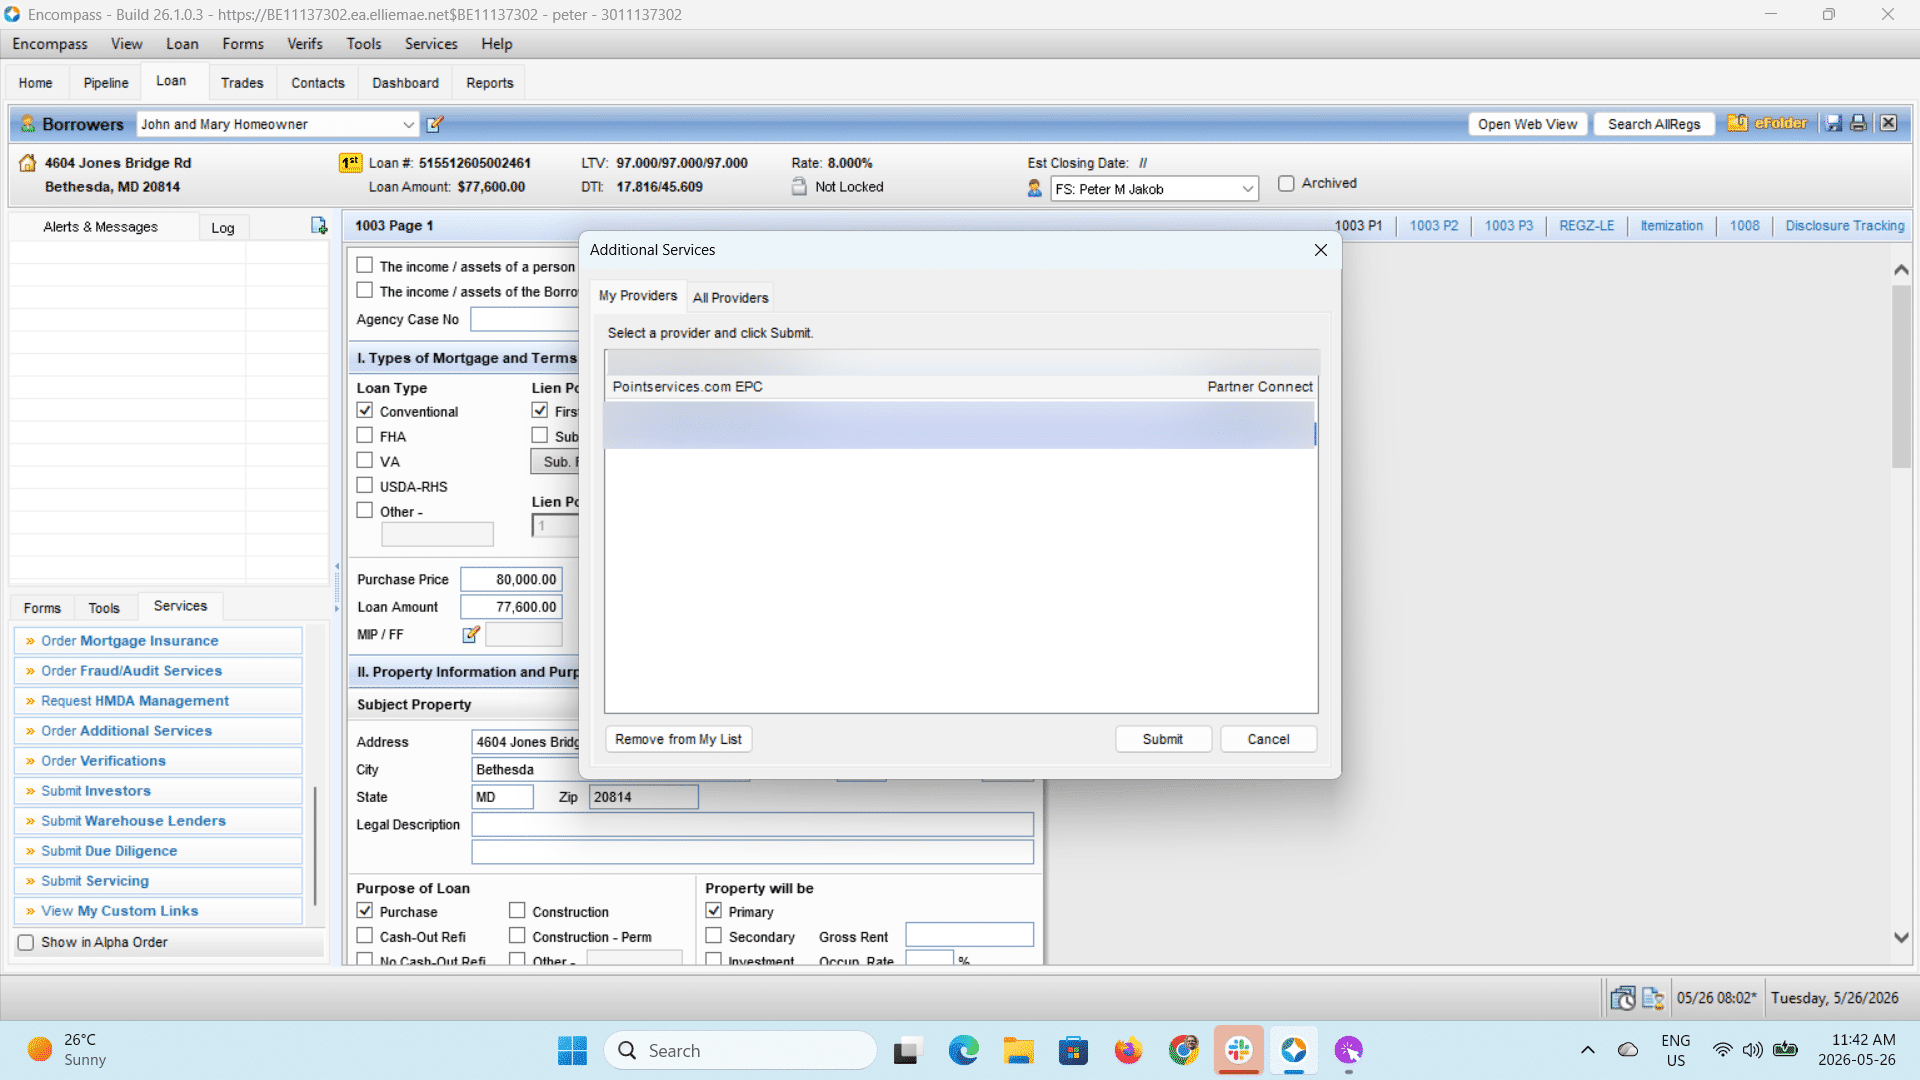Open File Explorer from the taskbar
The width and height of the screenshot is (1920, 1080).
(1018, 1050)
